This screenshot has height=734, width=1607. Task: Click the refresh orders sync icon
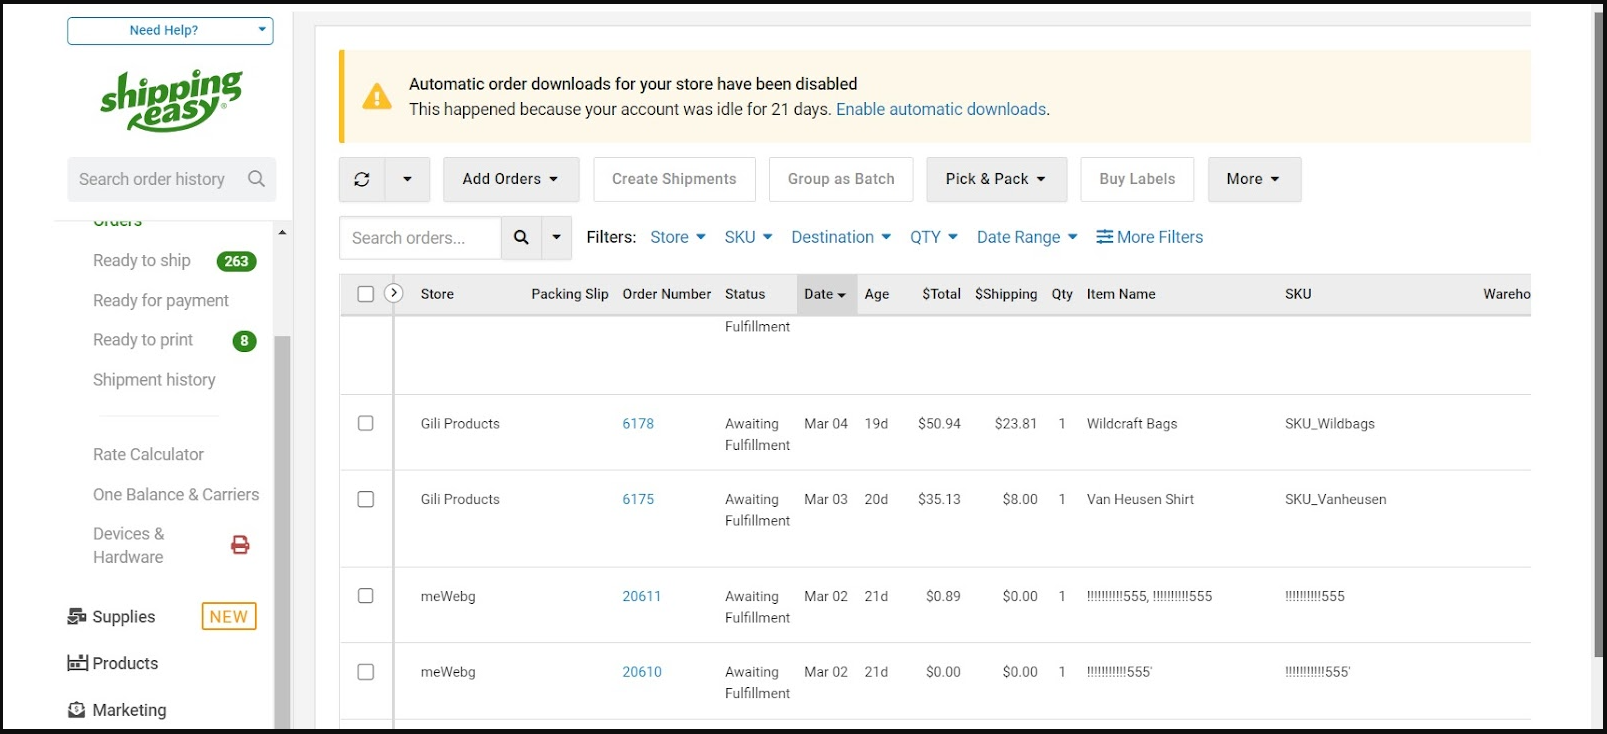coord(362,179)
